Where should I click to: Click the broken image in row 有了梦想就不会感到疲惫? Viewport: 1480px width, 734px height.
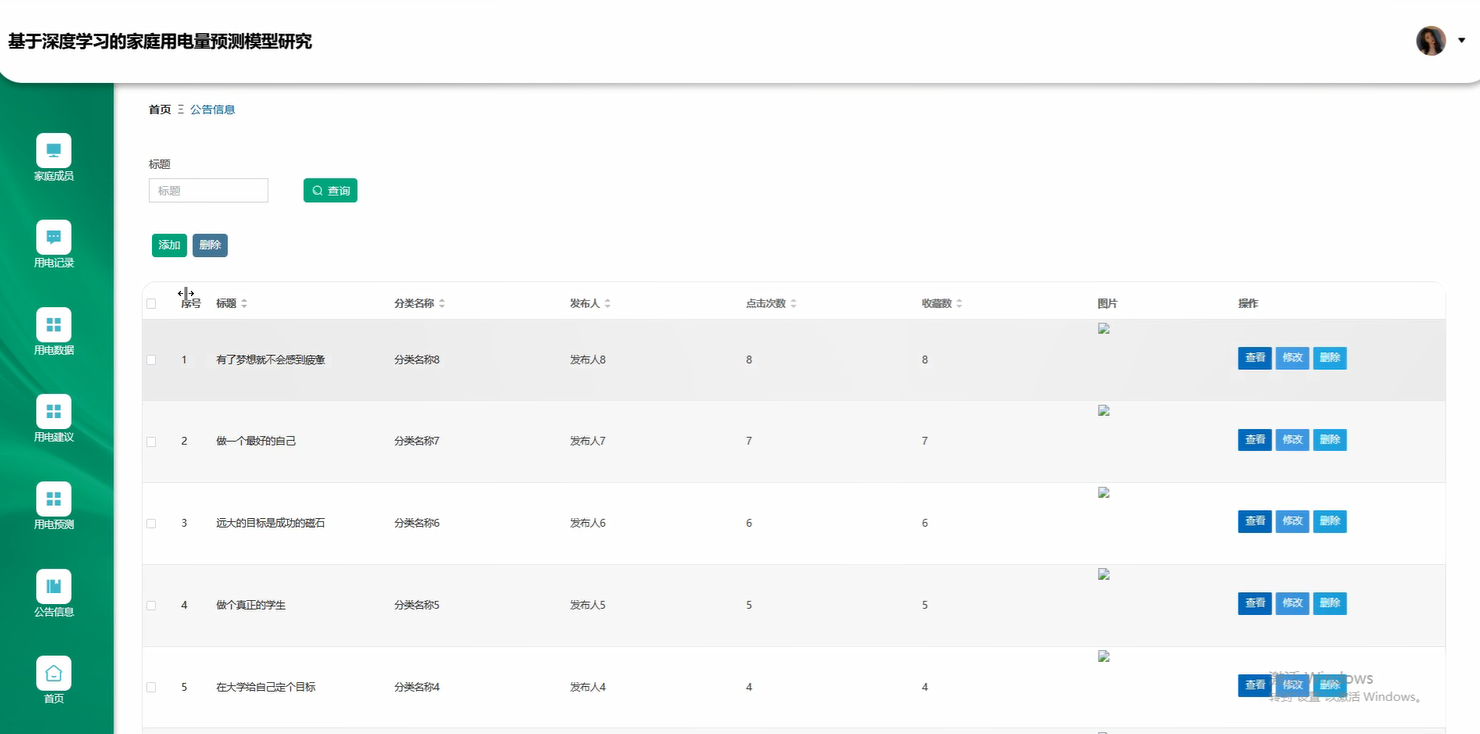[1104, 328]
